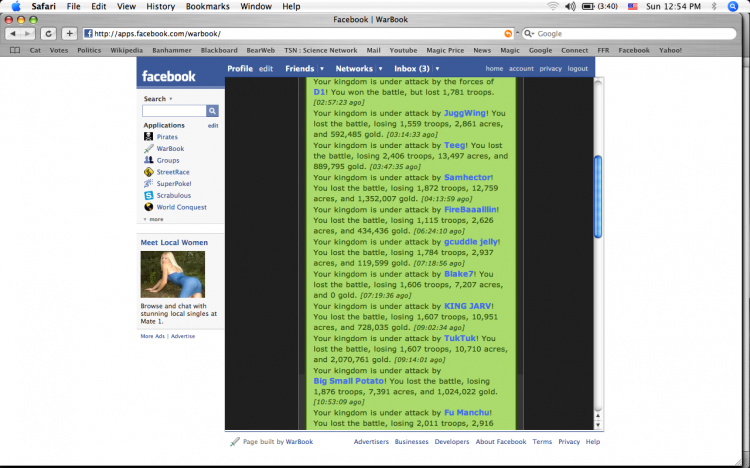Image resolution: width=750 pixels, height=468 pixels.
Task: Open attacker JuggWing's profile link
Action: (465, 113)
